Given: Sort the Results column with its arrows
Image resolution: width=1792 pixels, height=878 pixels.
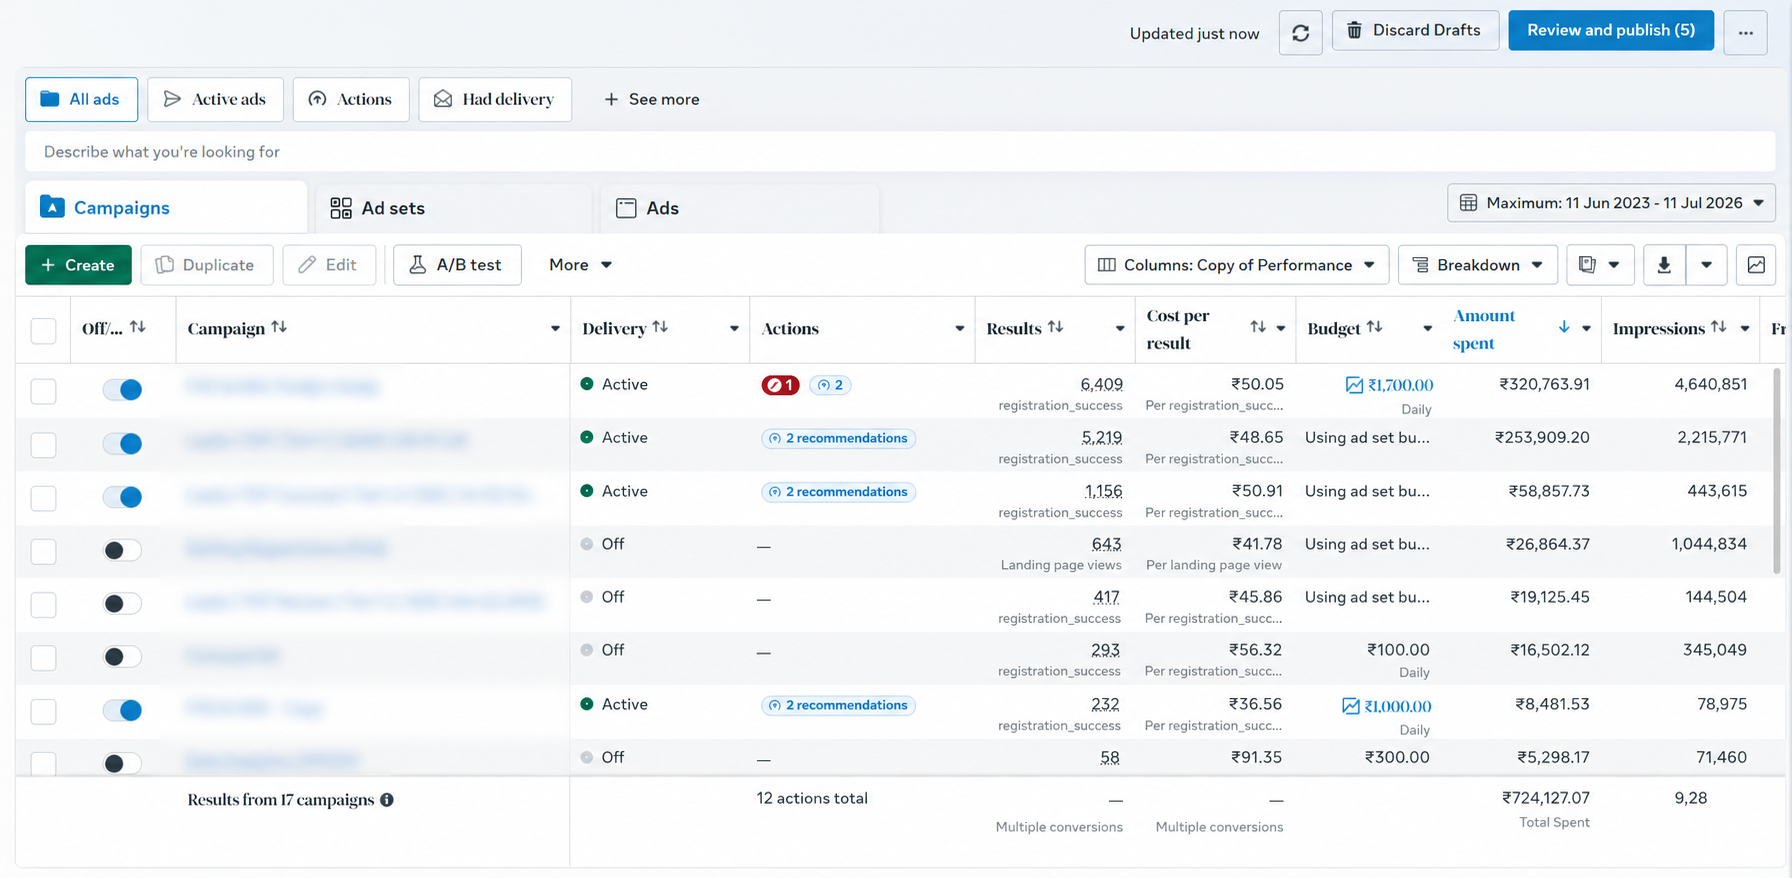Looking at the screenshot, I should click(1055, 327).
